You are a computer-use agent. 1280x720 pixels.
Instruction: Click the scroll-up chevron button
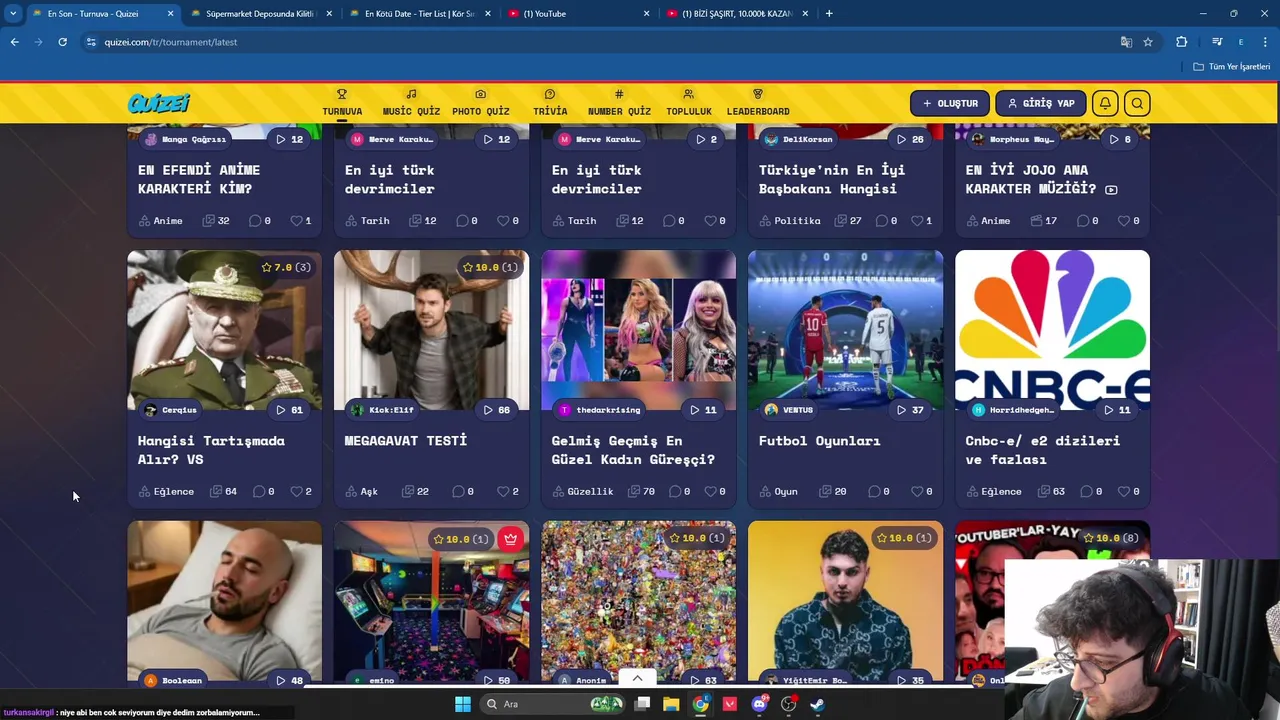coord(637,678)
